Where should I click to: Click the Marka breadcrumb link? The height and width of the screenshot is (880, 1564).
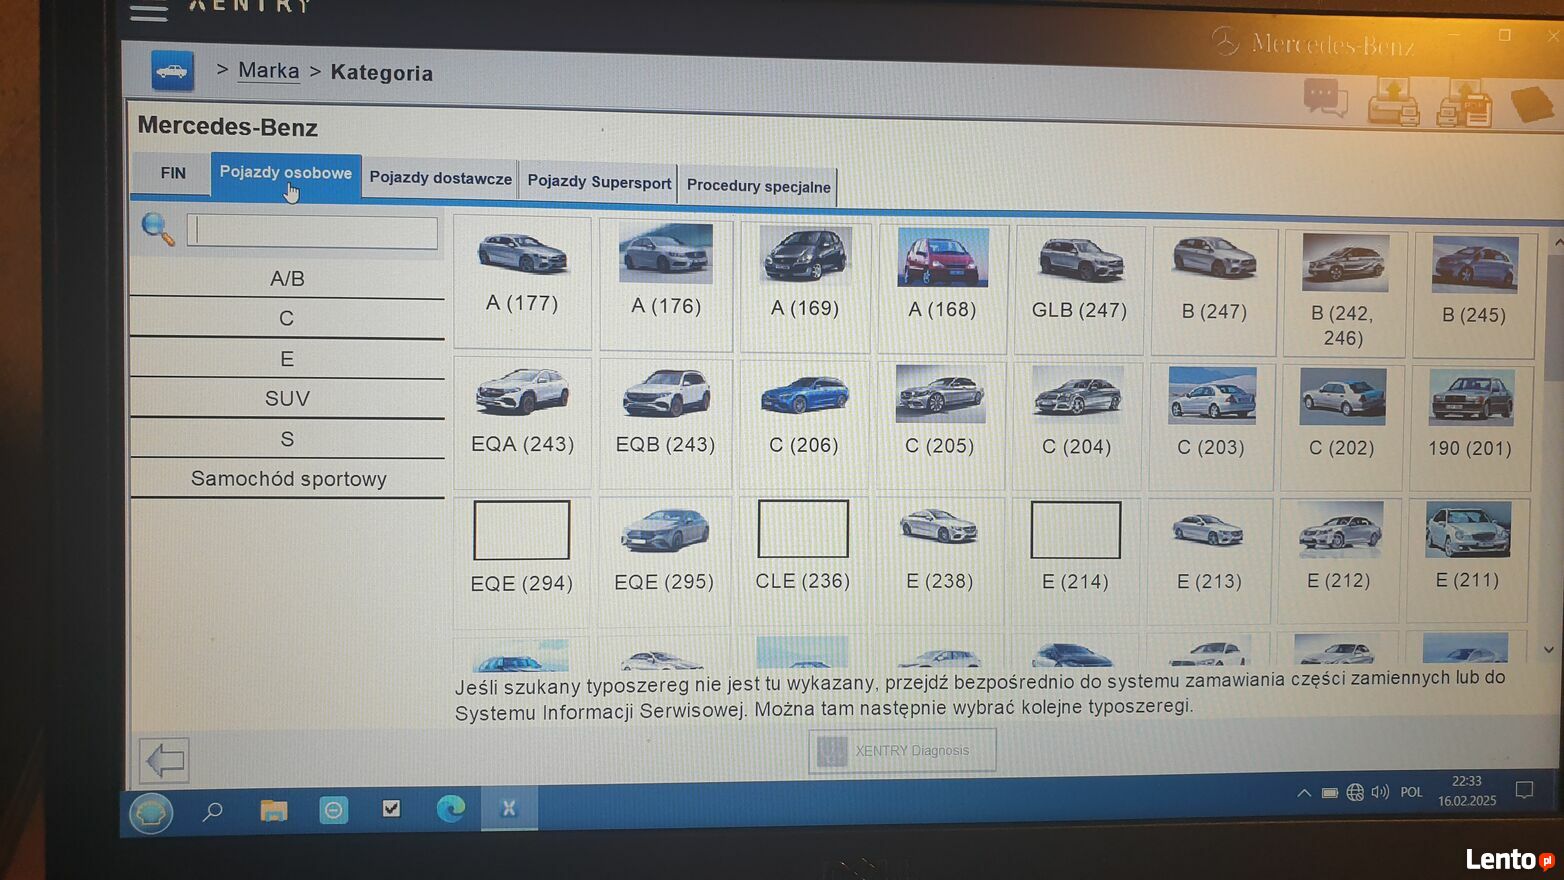point(268,71)
